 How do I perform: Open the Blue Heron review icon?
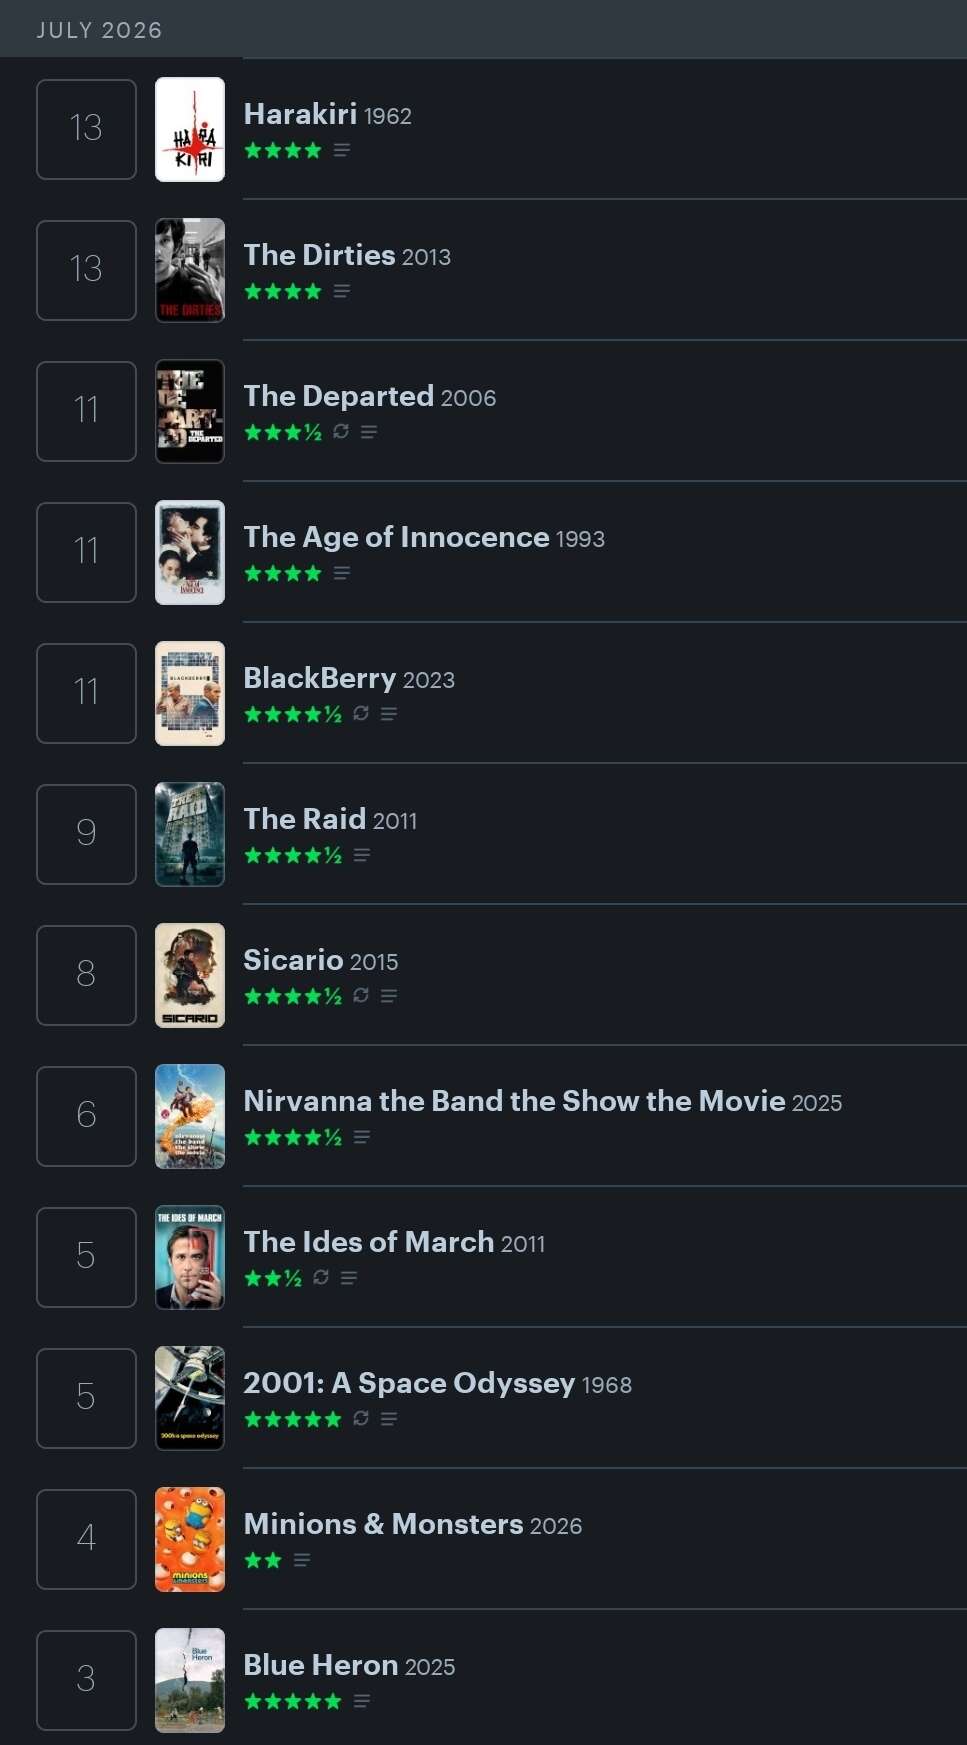click(x=362, y=1701)
